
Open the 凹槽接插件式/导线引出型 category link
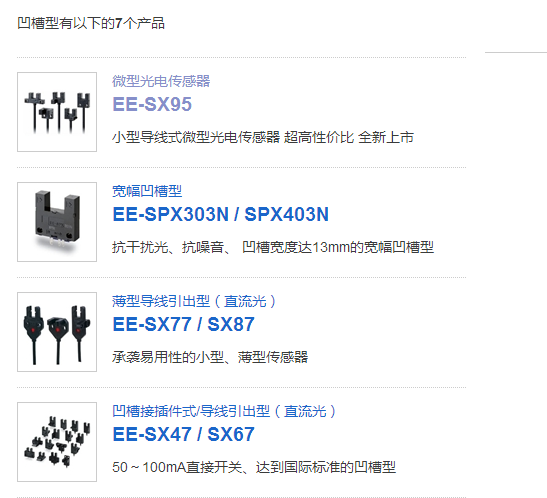pyautogui.click(x=224, y=411)
